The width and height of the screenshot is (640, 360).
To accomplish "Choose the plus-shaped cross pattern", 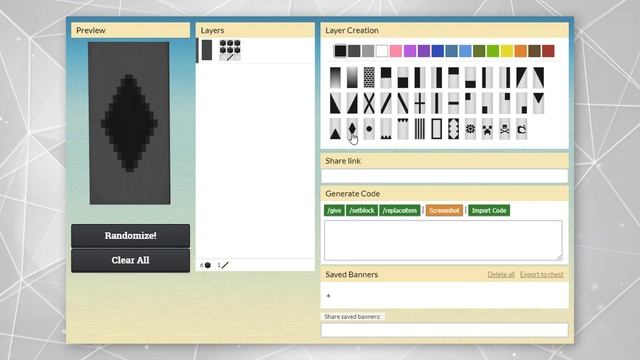I will [420, 103].
